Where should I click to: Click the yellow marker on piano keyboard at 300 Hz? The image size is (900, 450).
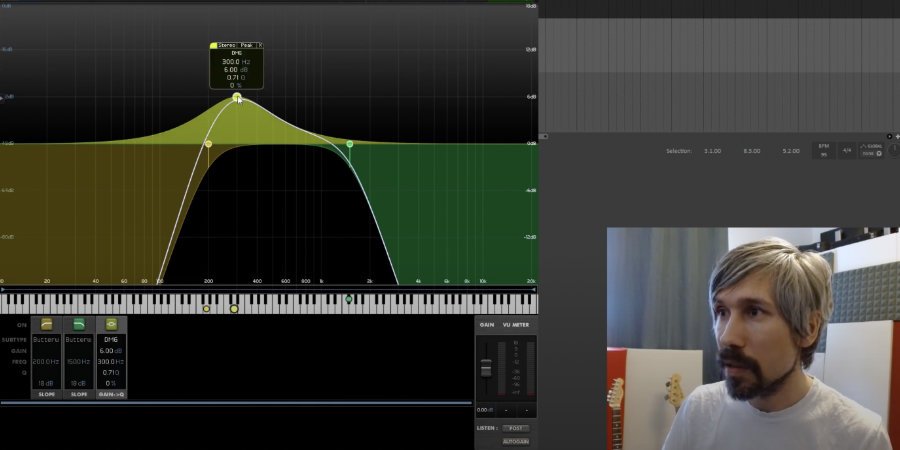click(x=234, y=309)
